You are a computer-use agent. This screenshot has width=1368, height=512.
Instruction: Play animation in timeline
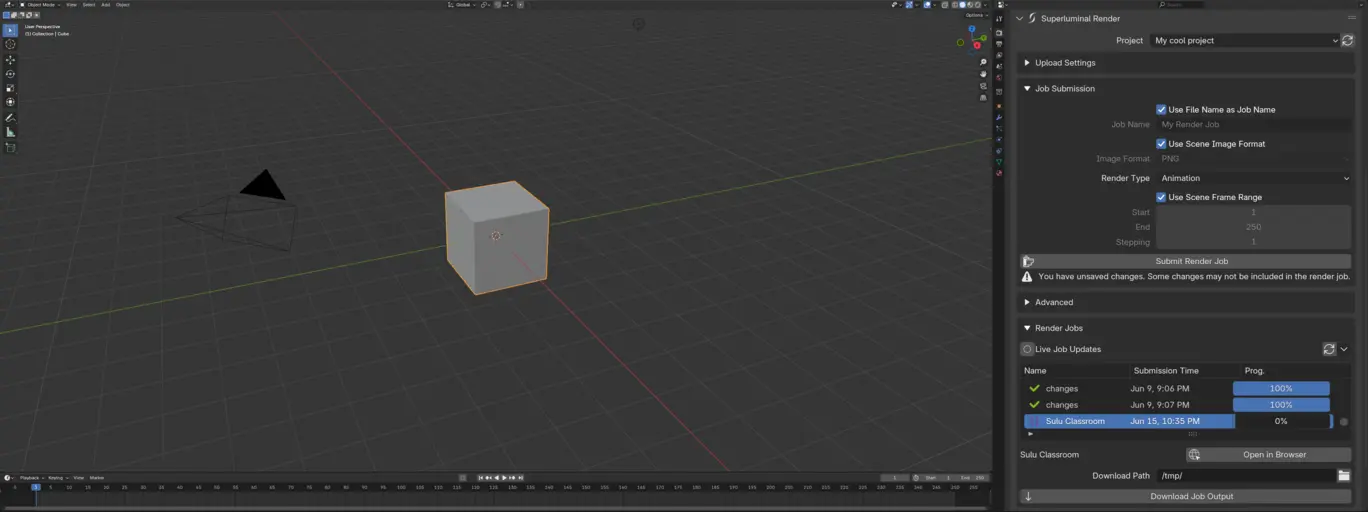tap(504, 478)
